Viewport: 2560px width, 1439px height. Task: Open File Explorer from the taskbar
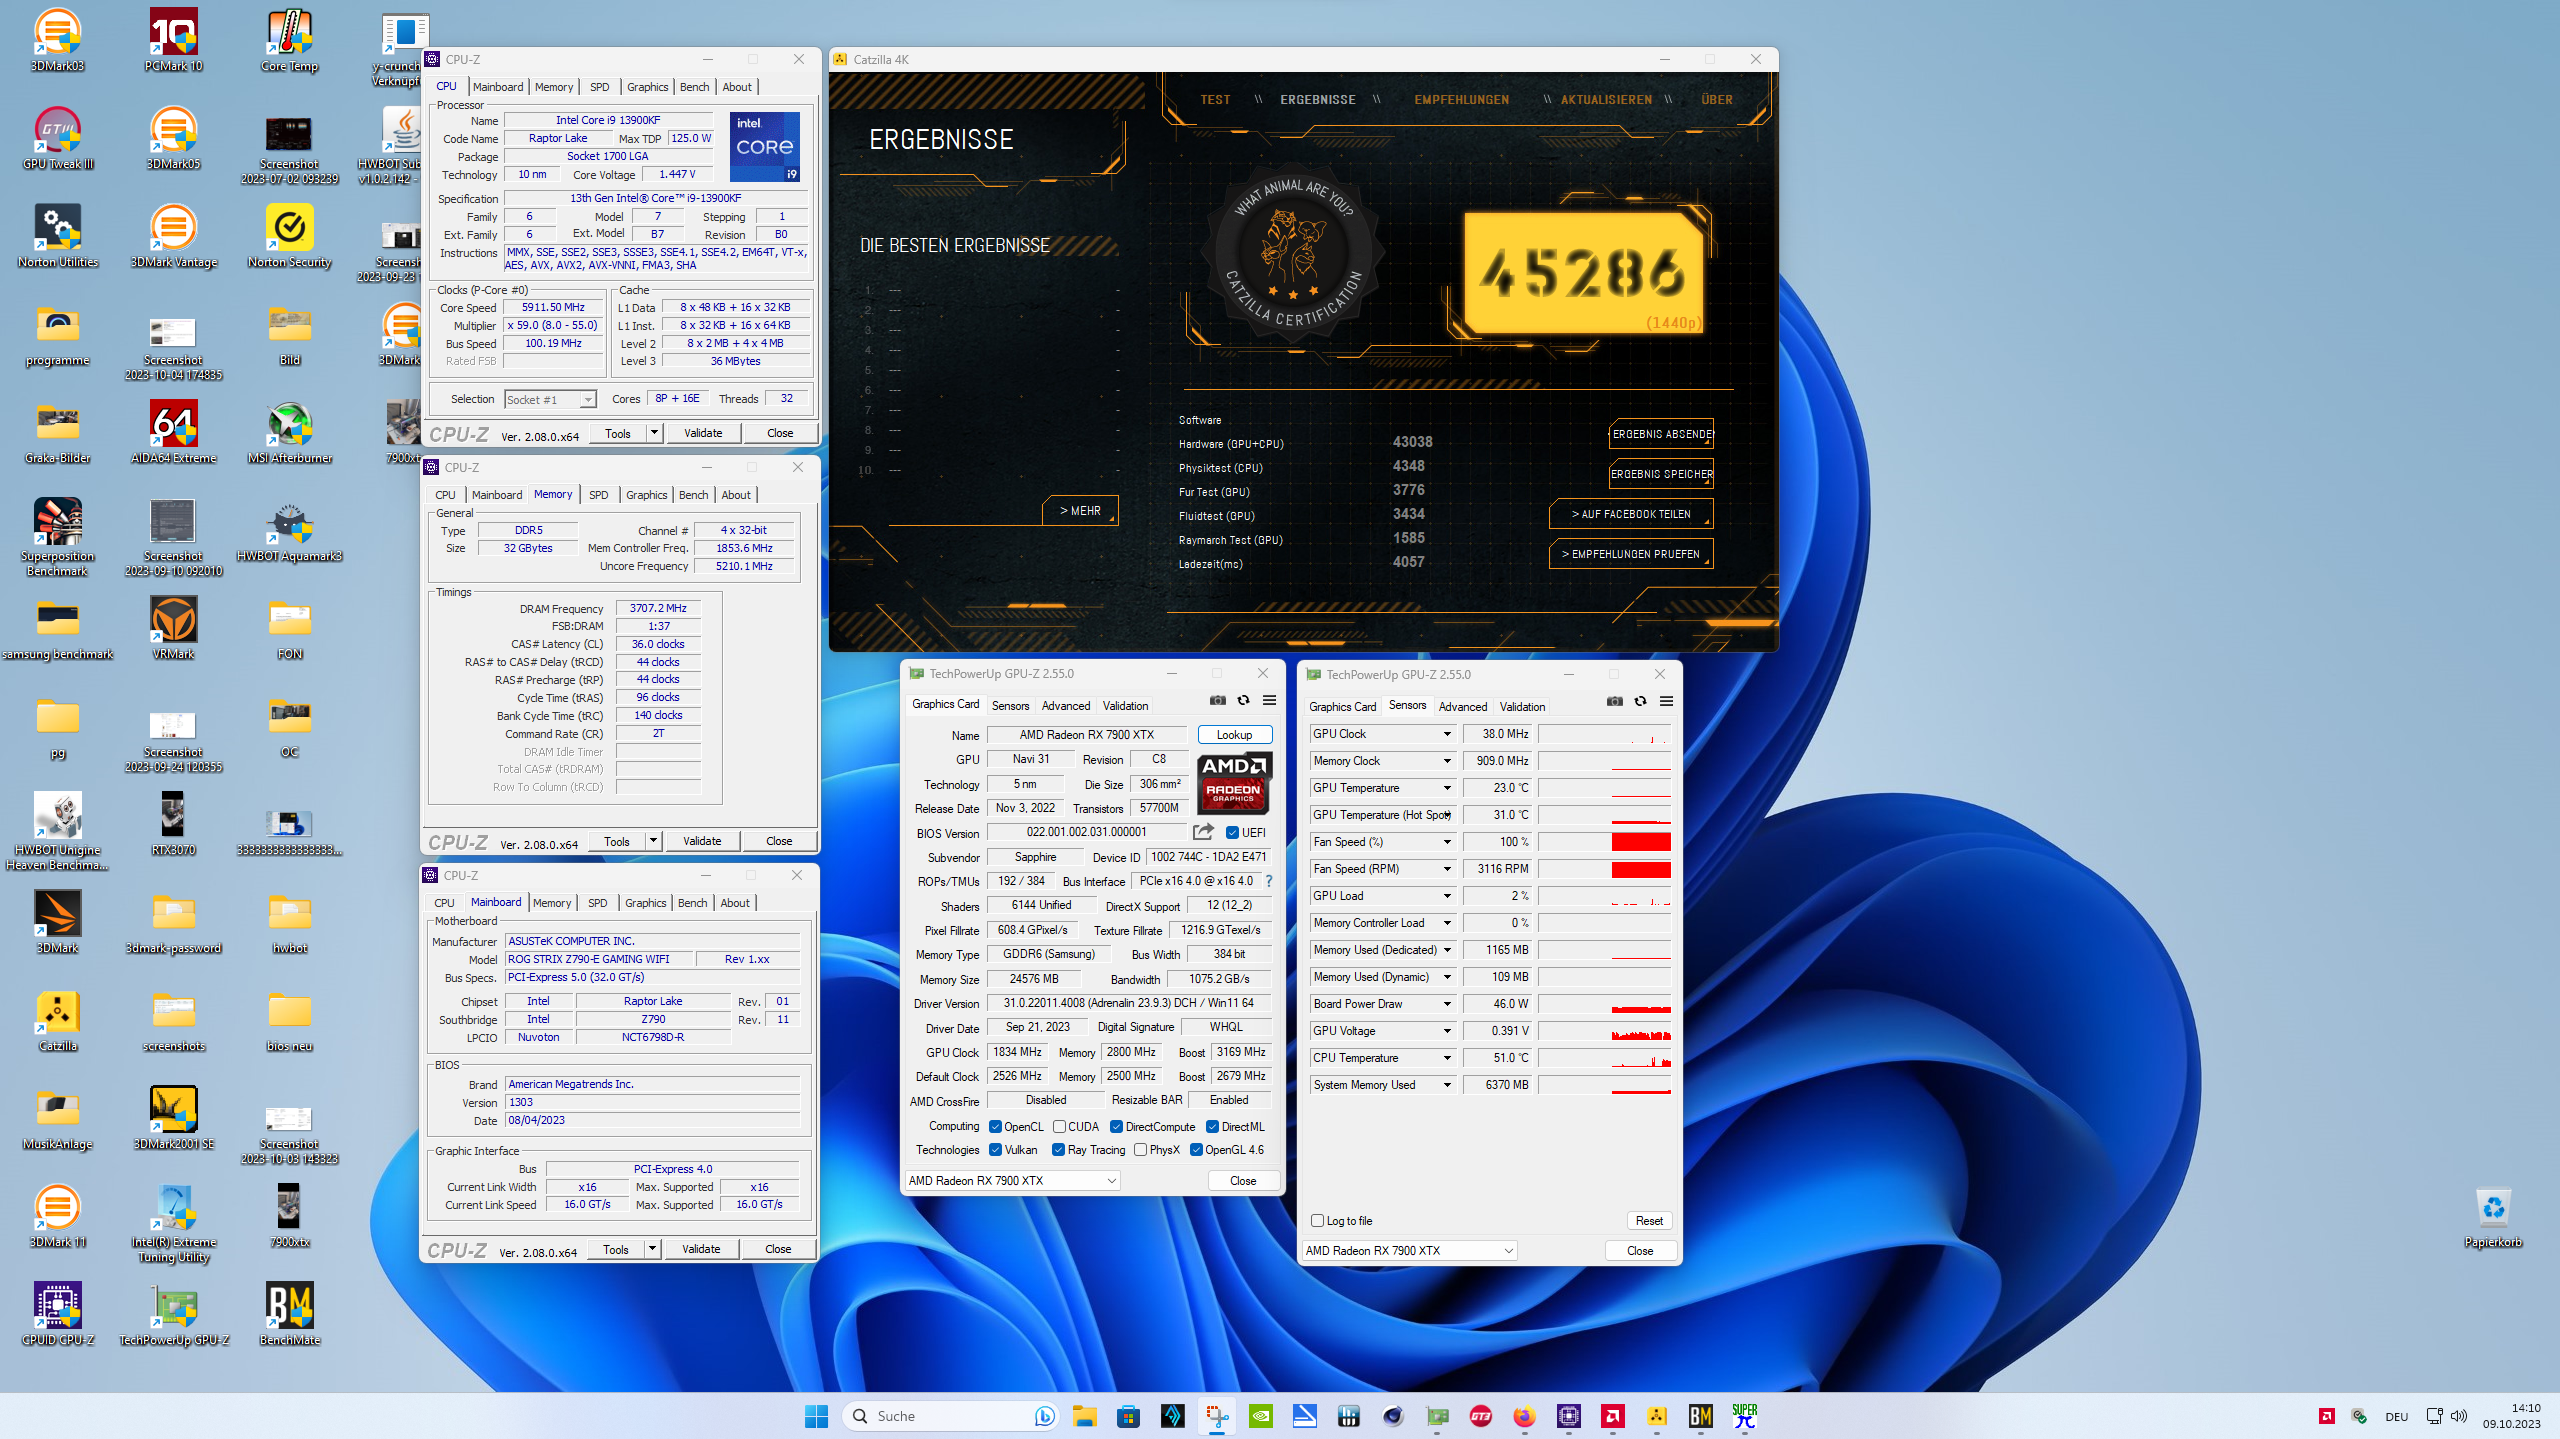point(1084,1416)
